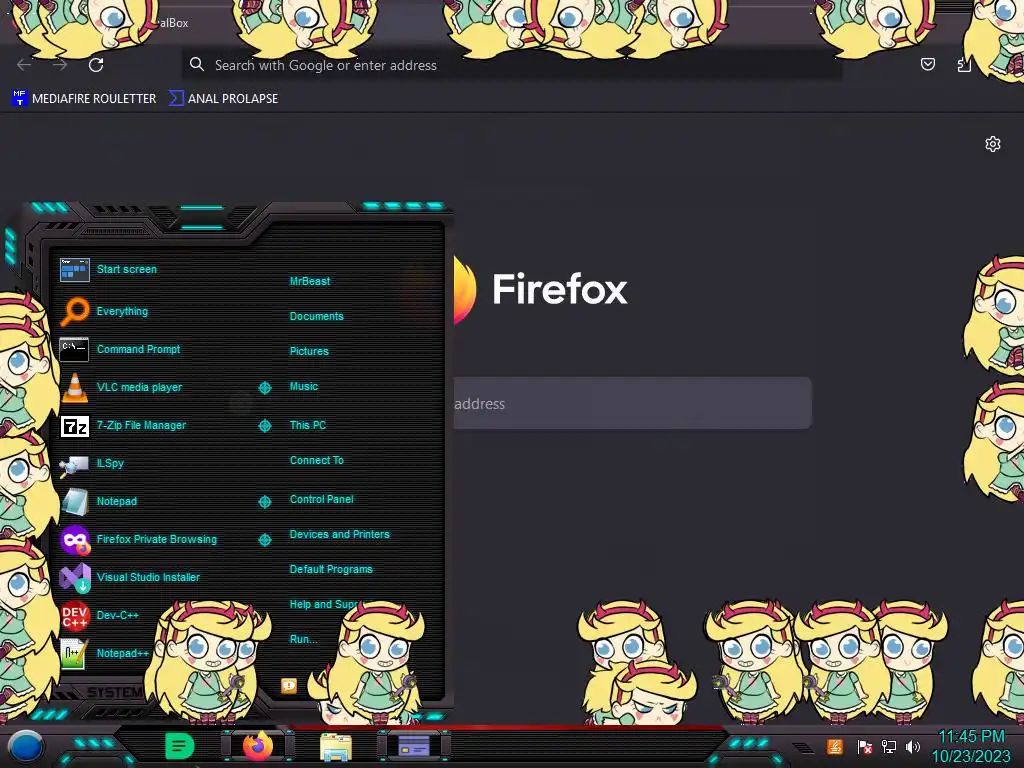
Task: Click the orange icon at the start menu bottom
Action: click(x=289, y=685)
